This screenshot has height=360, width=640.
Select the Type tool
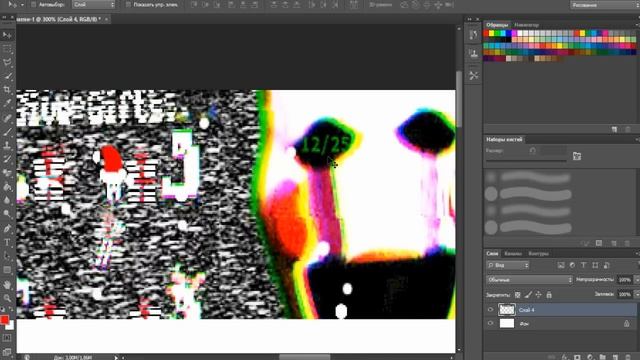[x=7, y=242]
